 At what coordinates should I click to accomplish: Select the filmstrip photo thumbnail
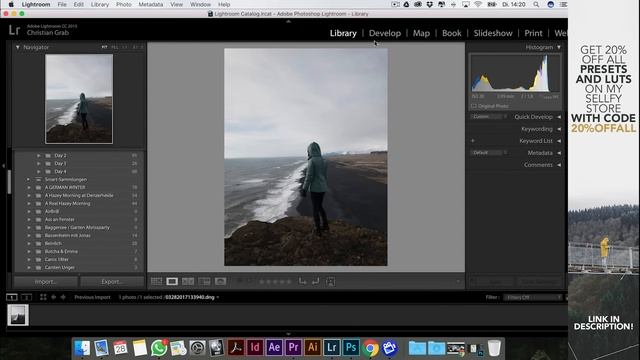[x=18, y=315]
